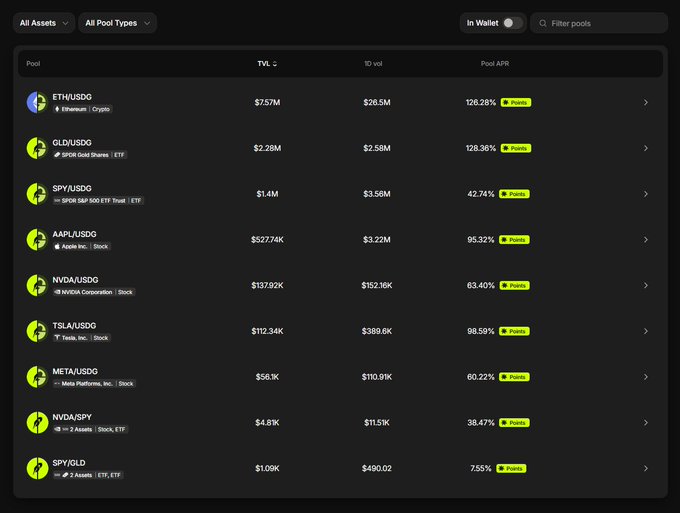Click the Points badge on the NVDA/SPY row
This screenshot has width=680, height=513.
pos(514,423)
